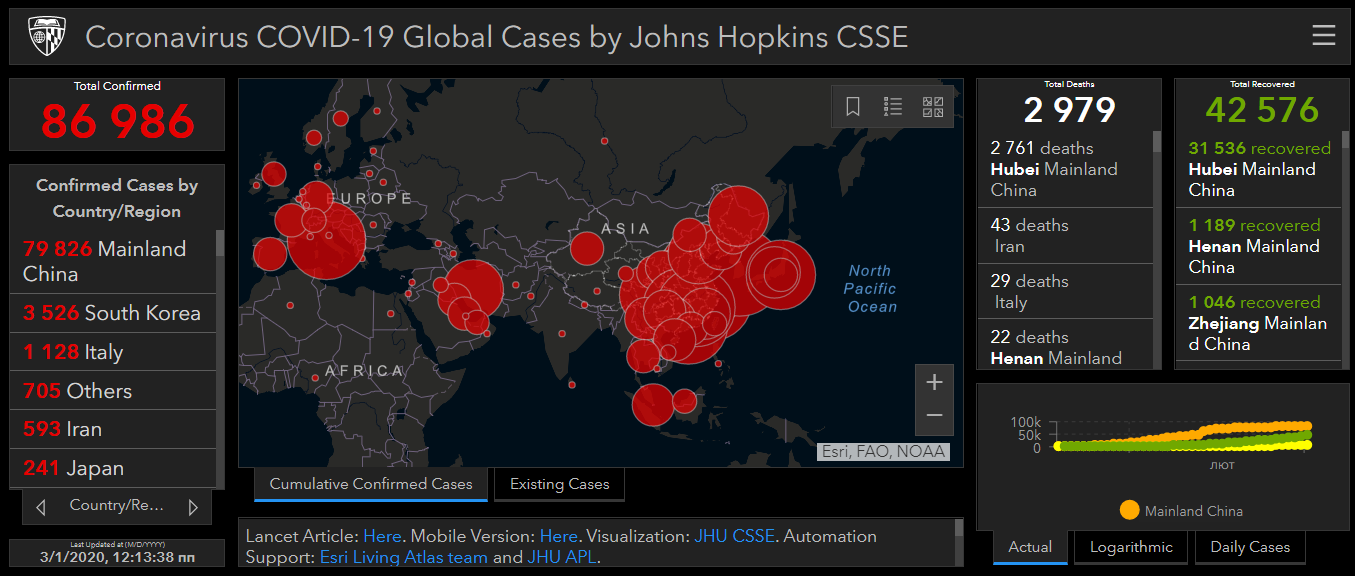Select '3 526 South Korea' in country list

point(113,313)
